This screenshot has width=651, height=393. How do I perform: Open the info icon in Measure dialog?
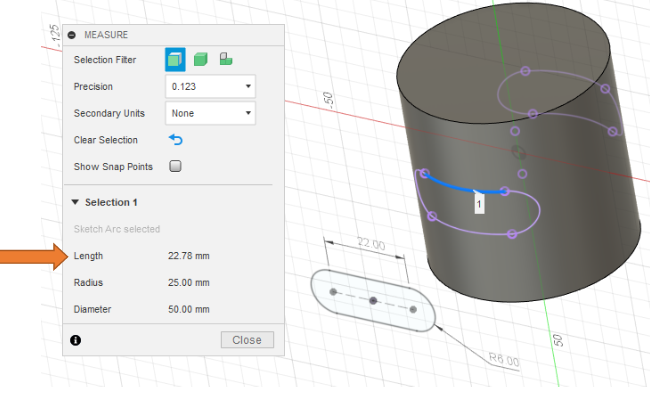tap(75, 340)
